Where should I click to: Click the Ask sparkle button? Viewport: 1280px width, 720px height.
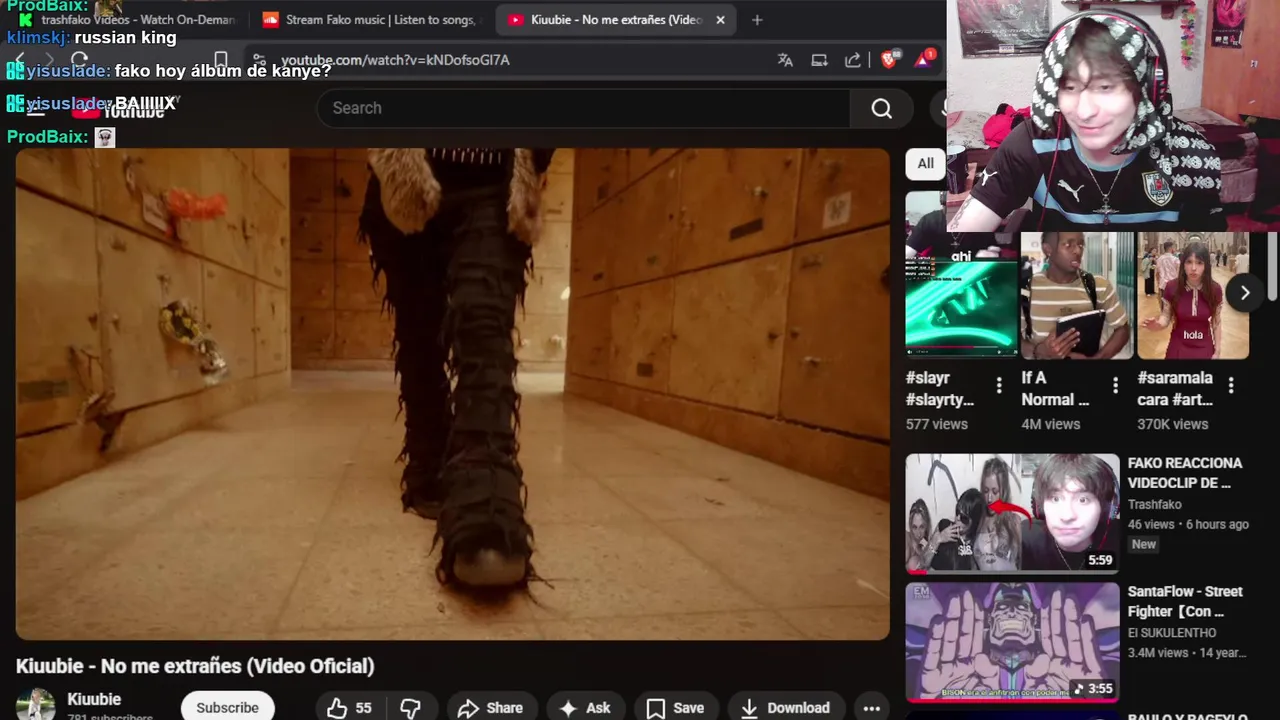tap(586, 708)
